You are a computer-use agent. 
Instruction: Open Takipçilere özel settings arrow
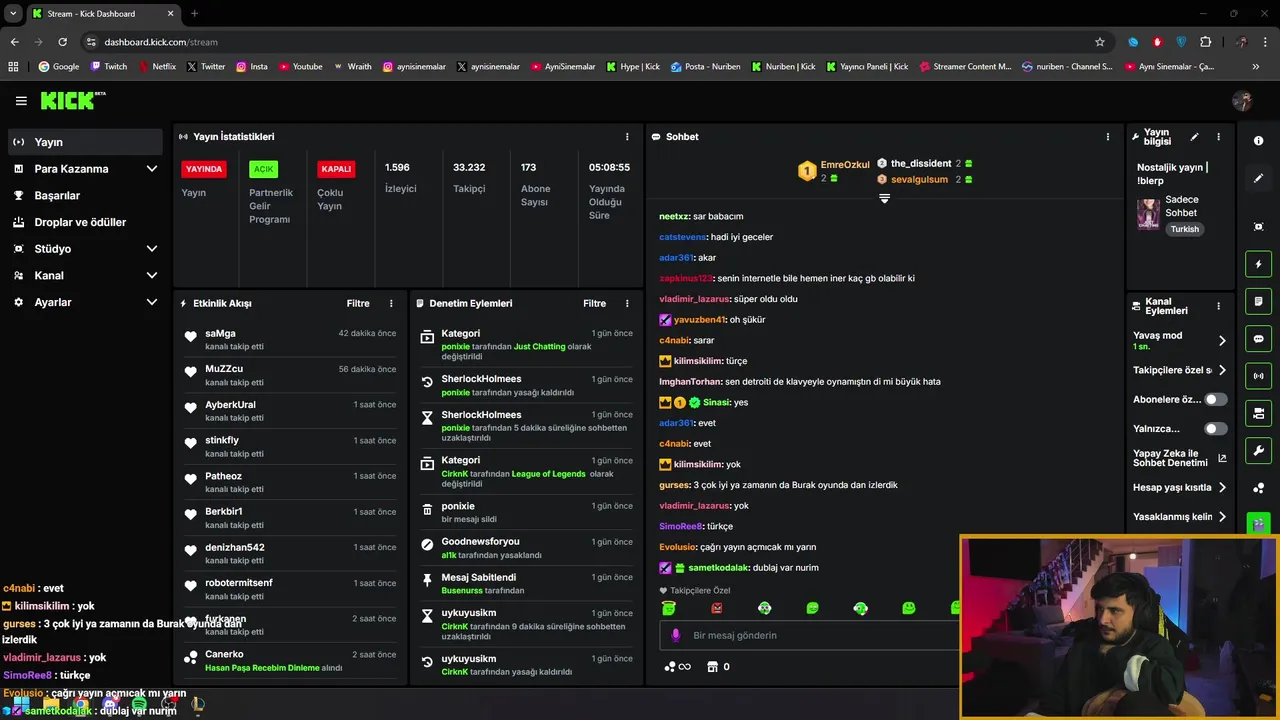click(x=1222, y=370)
